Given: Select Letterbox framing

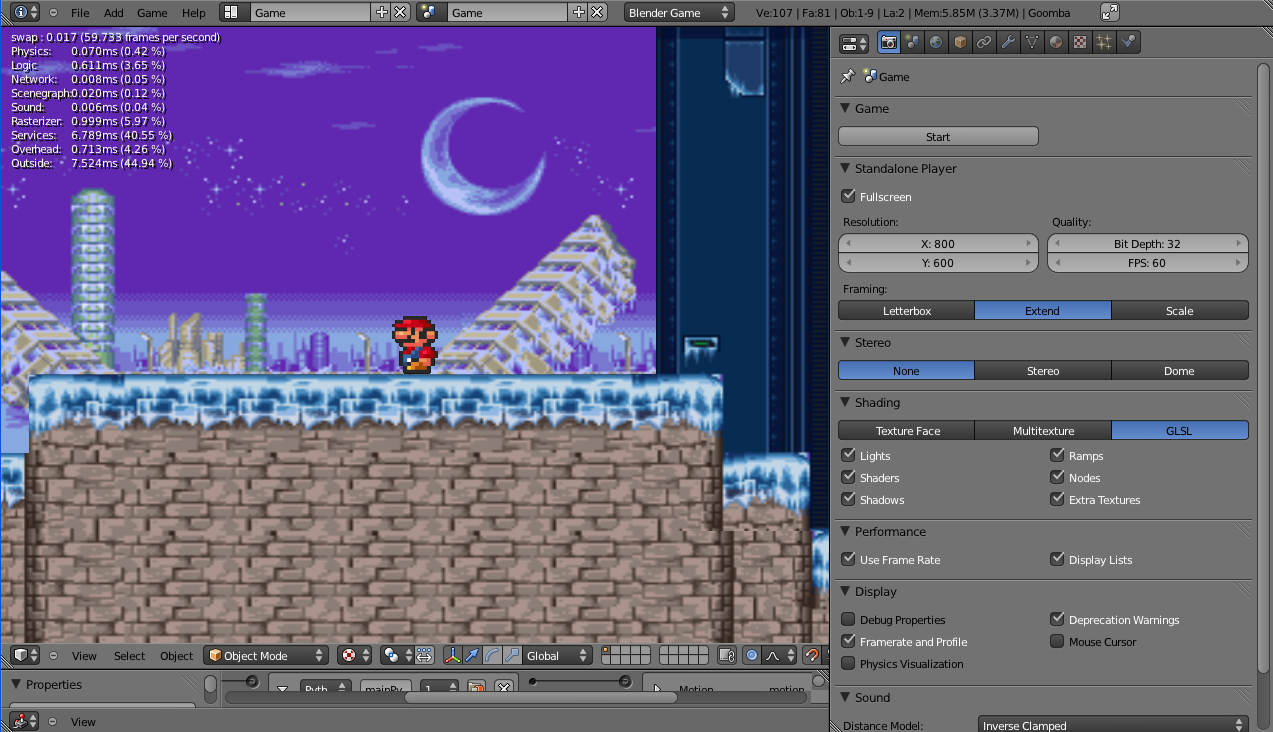Looking at the screenshot, I should (906, 310).
